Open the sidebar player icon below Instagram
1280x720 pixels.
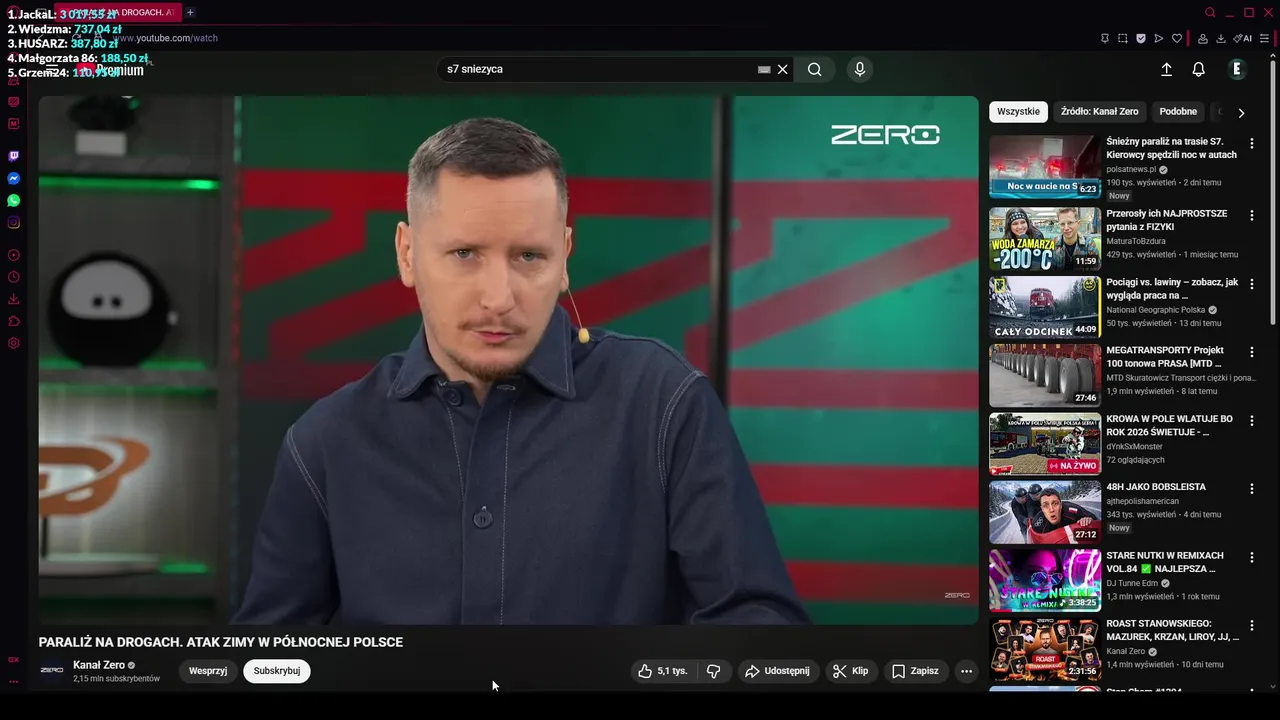pos(14,255)
